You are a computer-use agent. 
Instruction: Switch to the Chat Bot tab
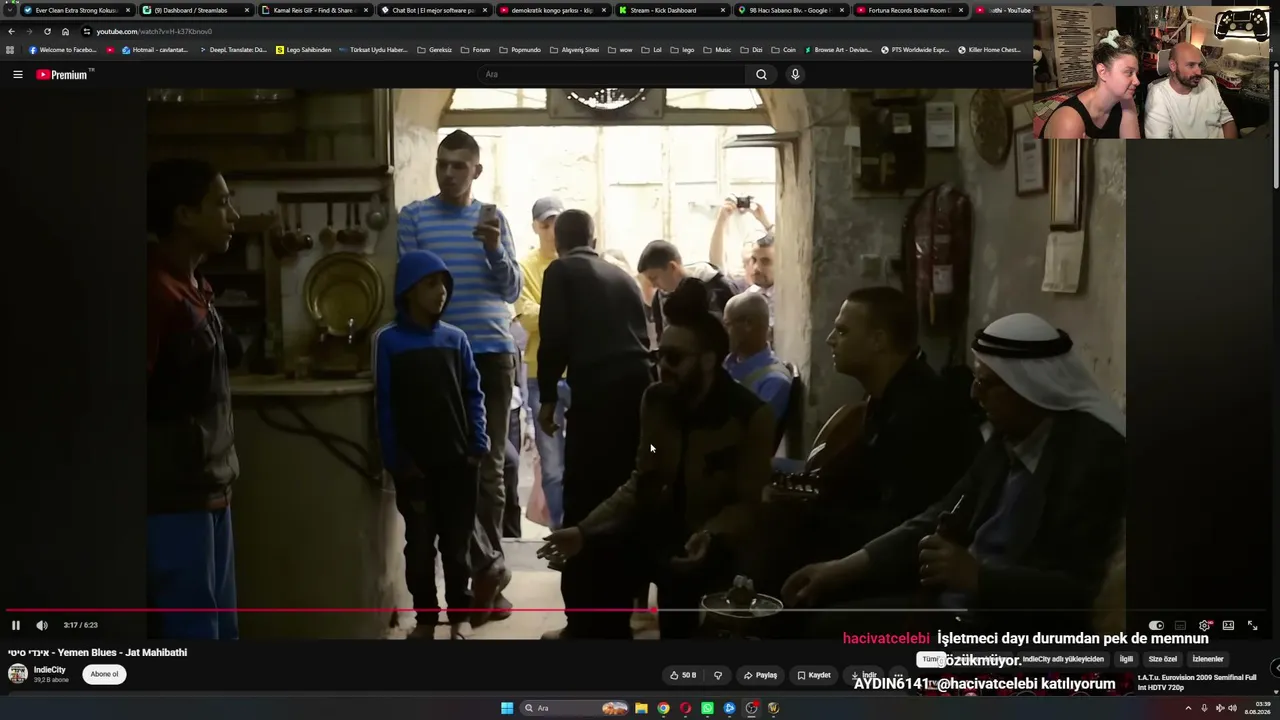[x=433, y=10]
